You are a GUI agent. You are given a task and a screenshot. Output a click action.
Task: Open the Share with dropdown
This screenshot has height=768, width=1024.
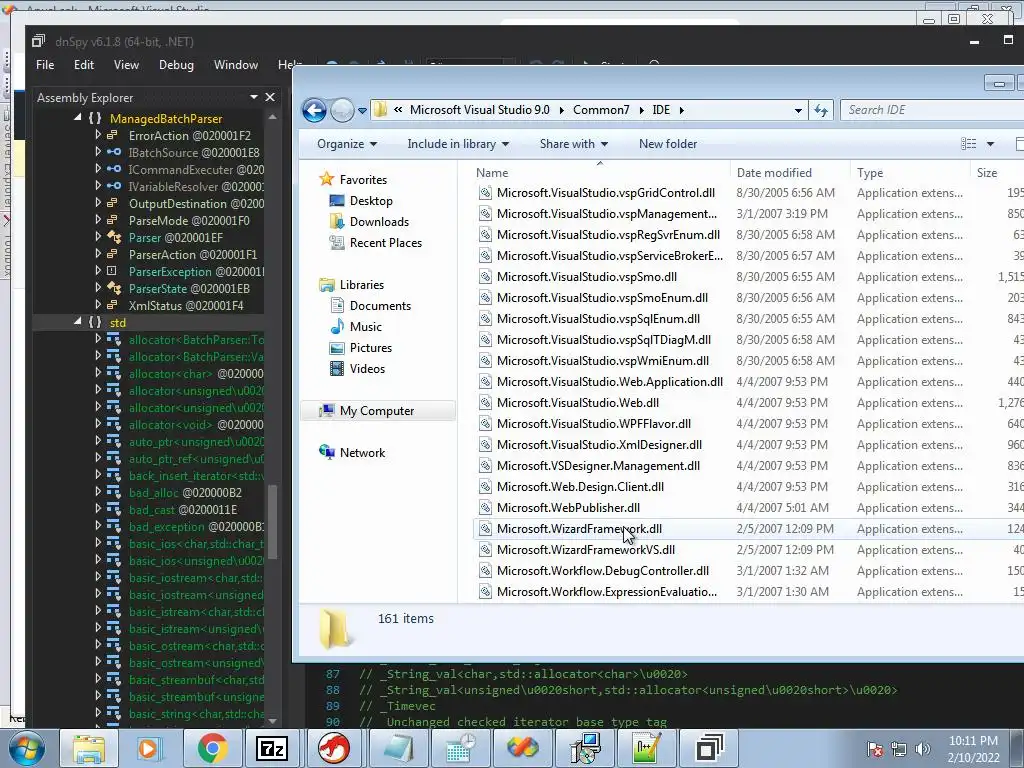tap(573, 144)
